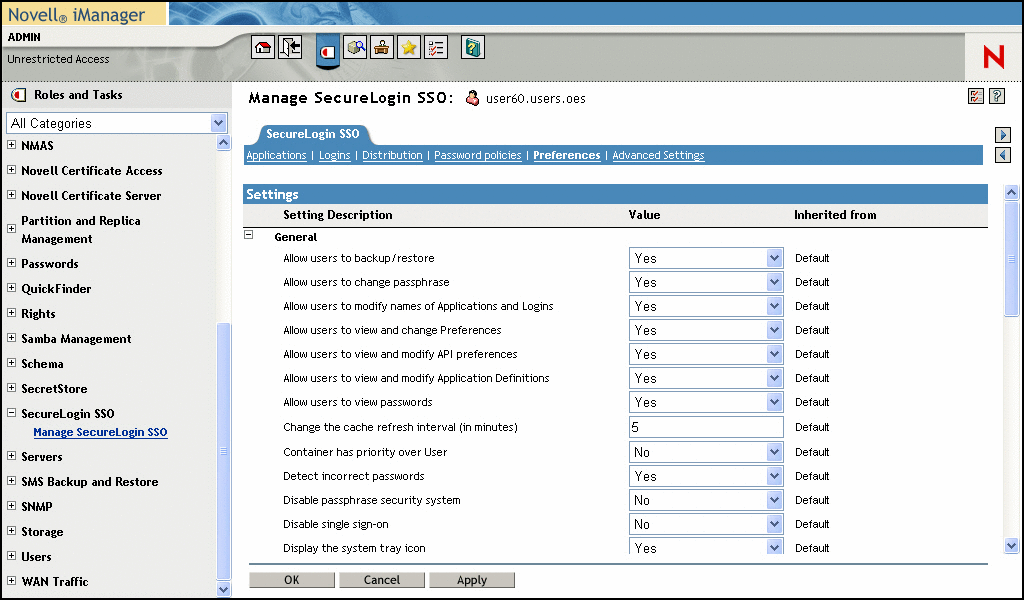The width and height of the screenshot is (1024, 600).
Task: Click left arrow tab scroll button
Action: coord(1003,155)
